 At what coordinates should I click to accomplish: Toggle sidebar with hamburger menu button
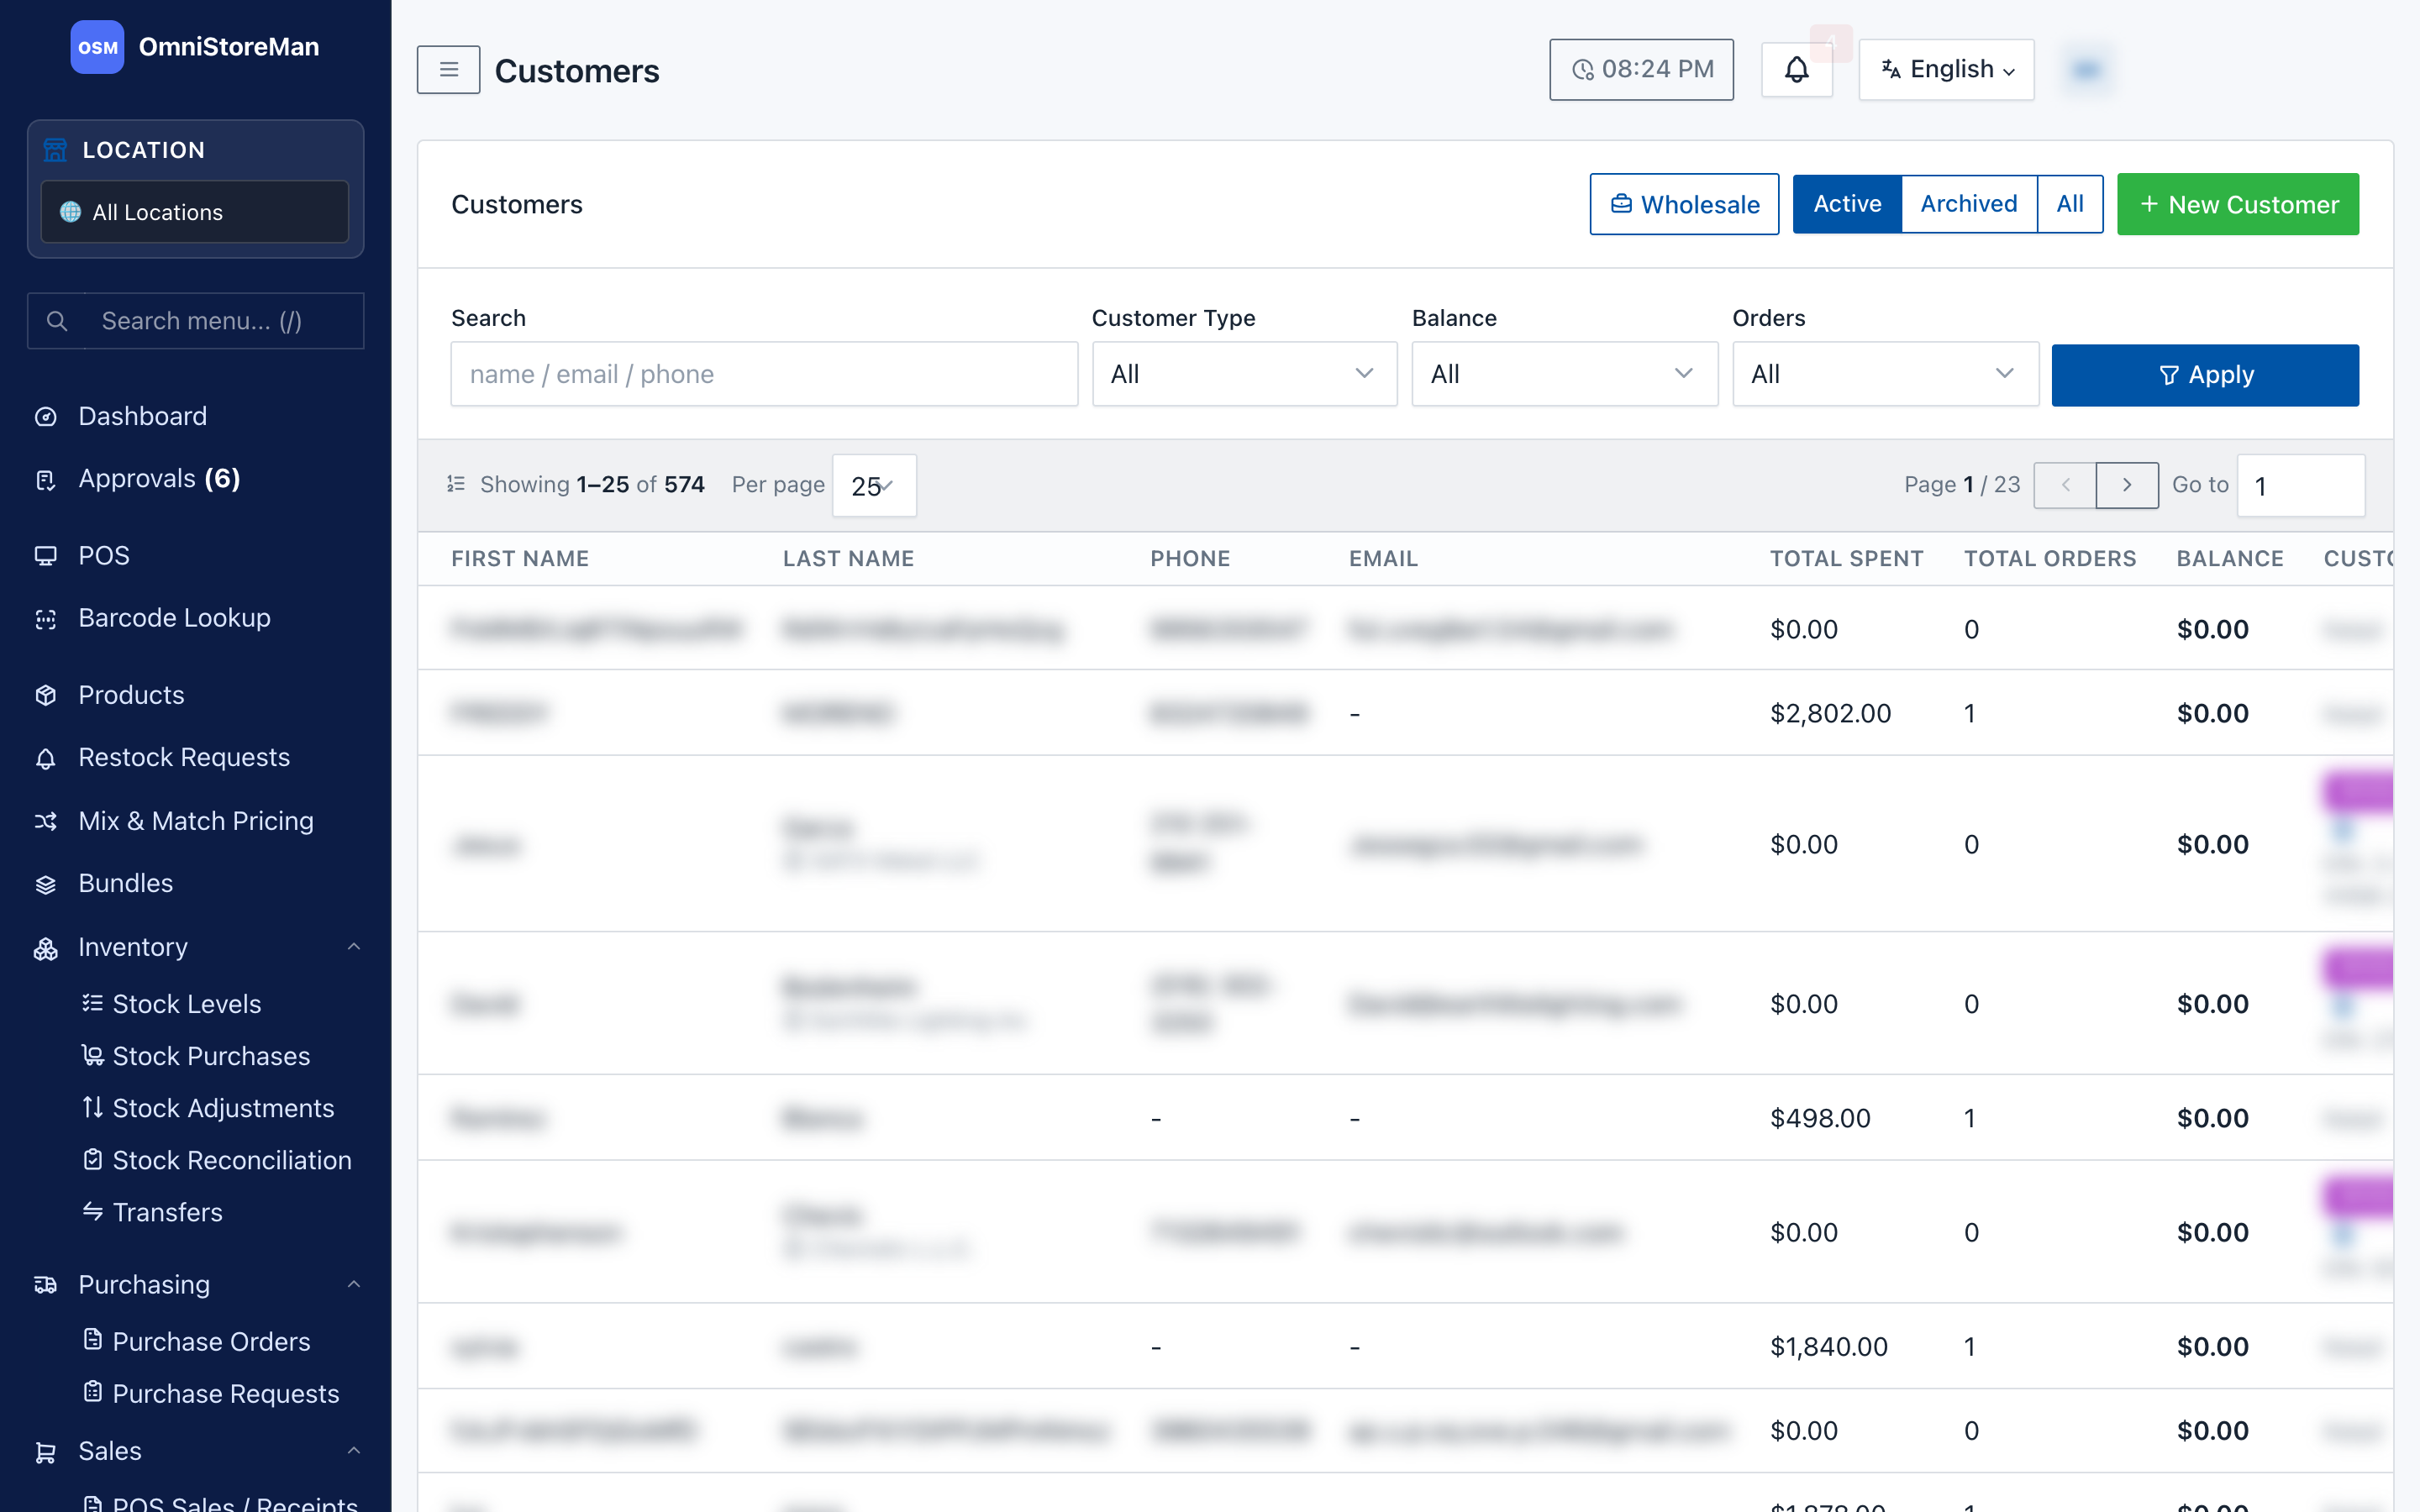pos(448,70)
